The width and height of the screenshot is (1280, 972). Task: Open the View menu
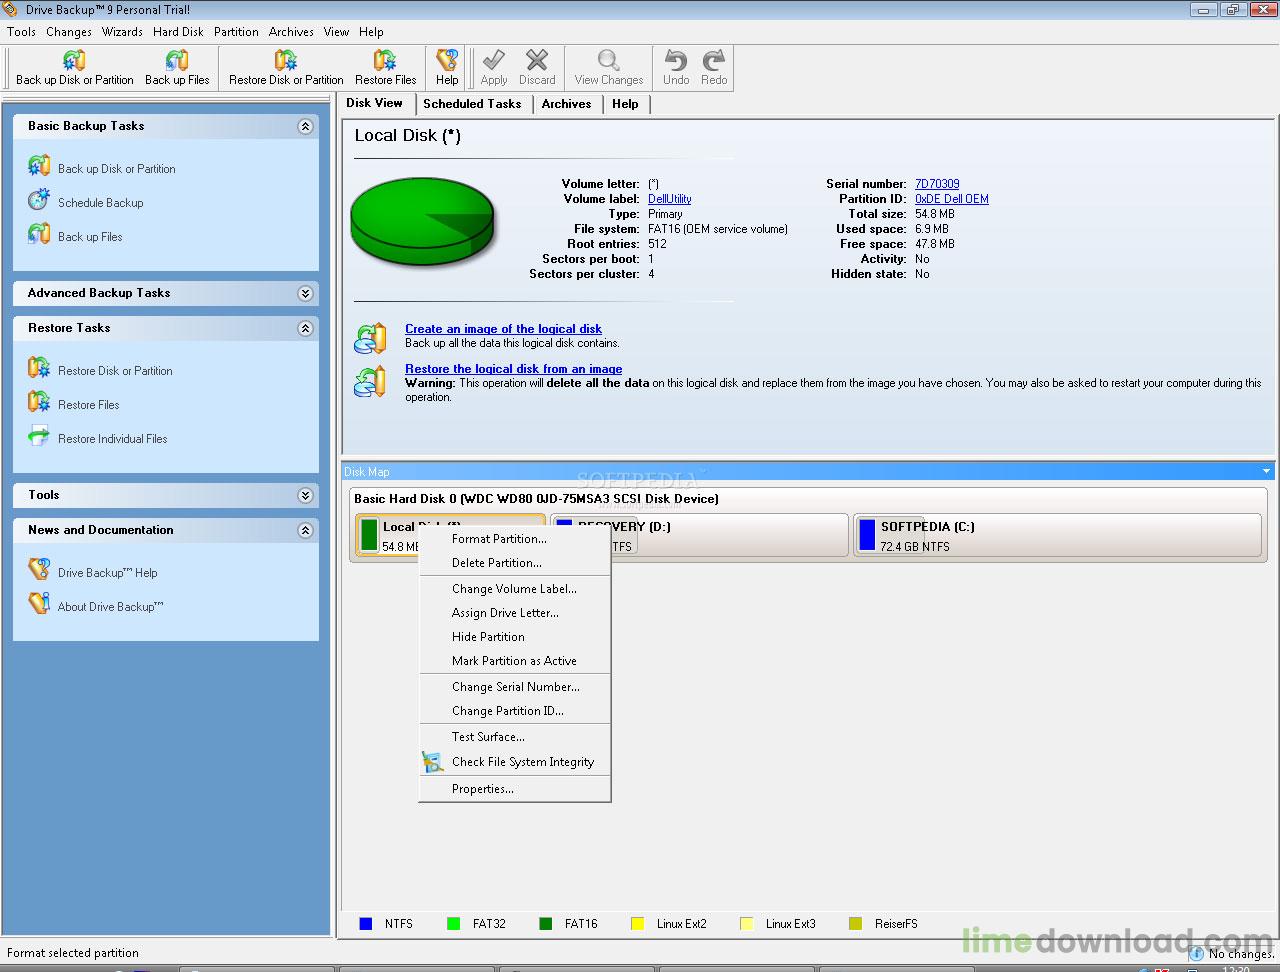[x=336, y=32]
